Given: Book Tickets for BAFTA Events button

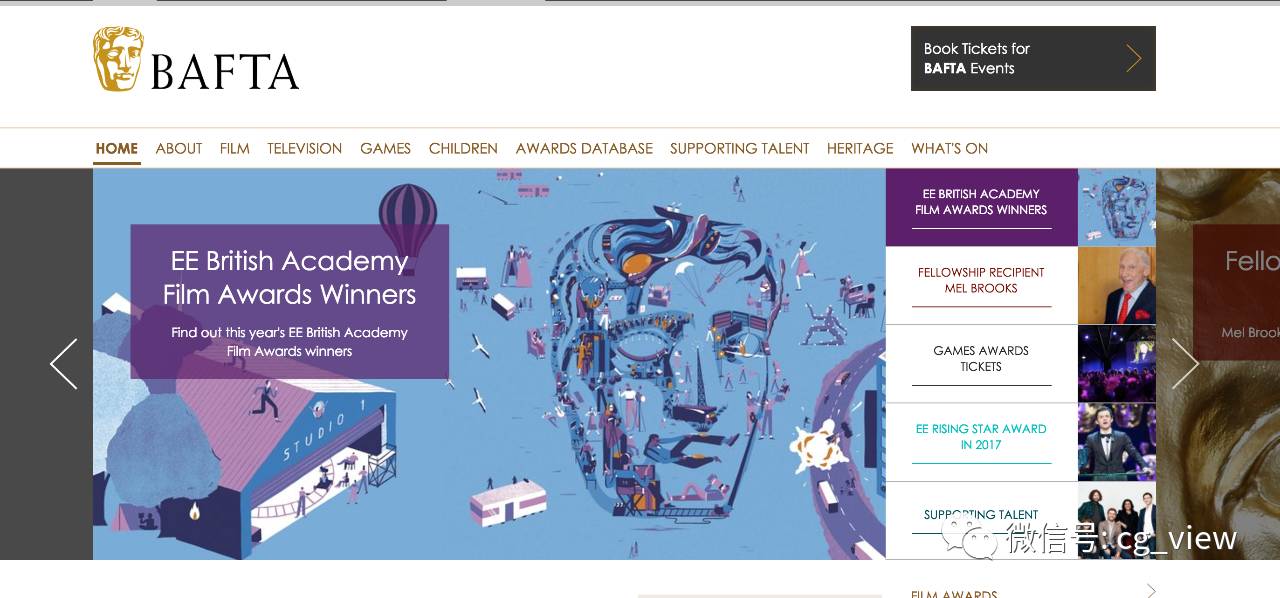Looking at the screenshot, I should (1033, 58).
